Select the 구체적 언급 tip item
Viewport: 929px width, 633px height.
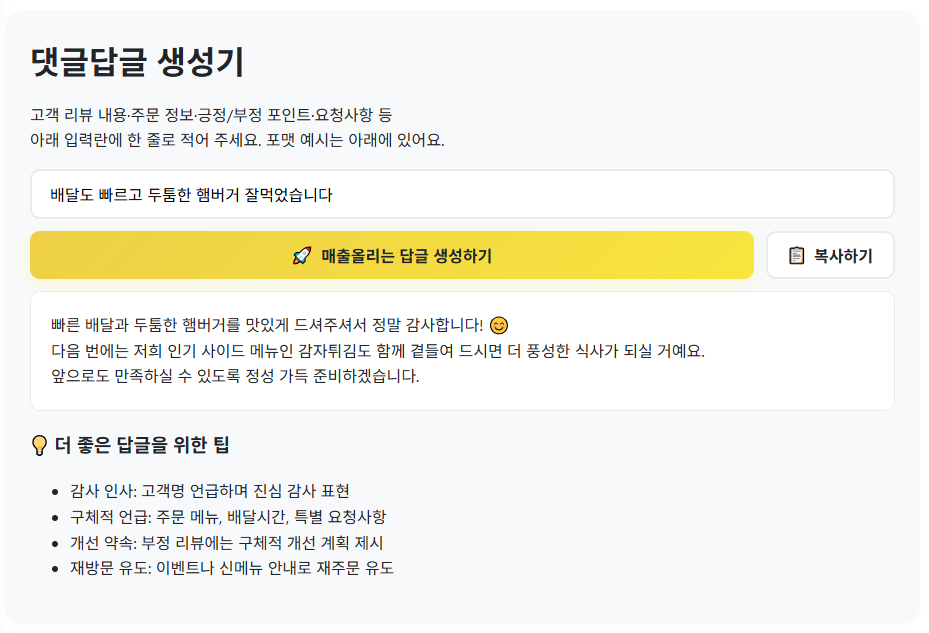tap(228, 517)
